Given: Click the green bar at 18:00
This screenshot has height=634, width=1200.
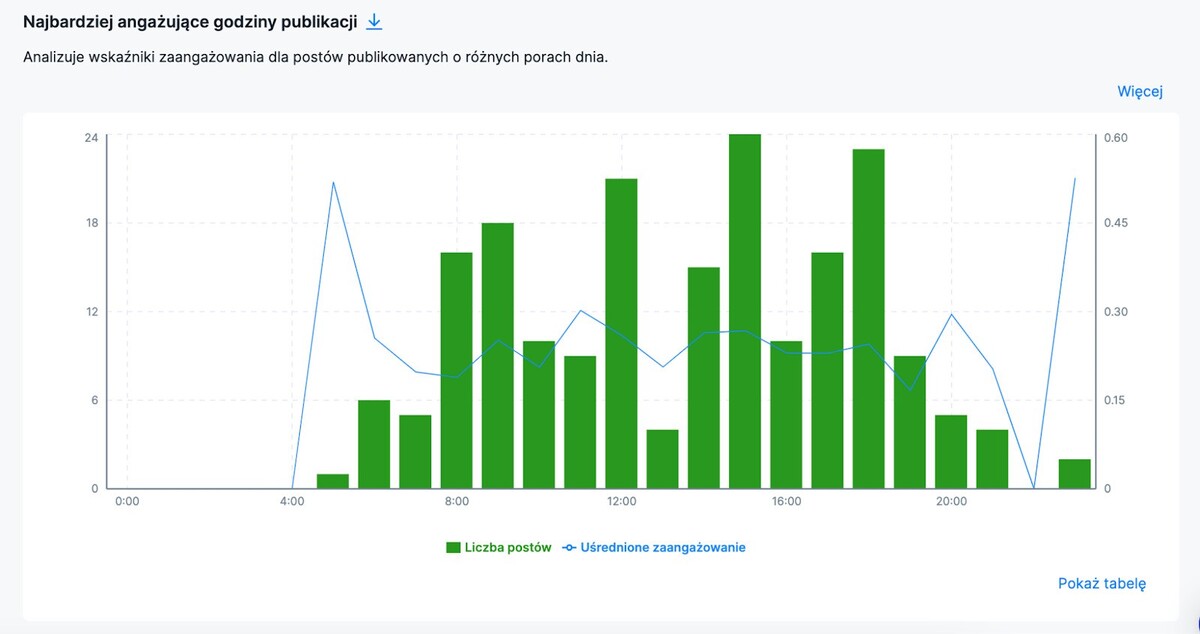Looking at the screenshot, I should point(868,320).
